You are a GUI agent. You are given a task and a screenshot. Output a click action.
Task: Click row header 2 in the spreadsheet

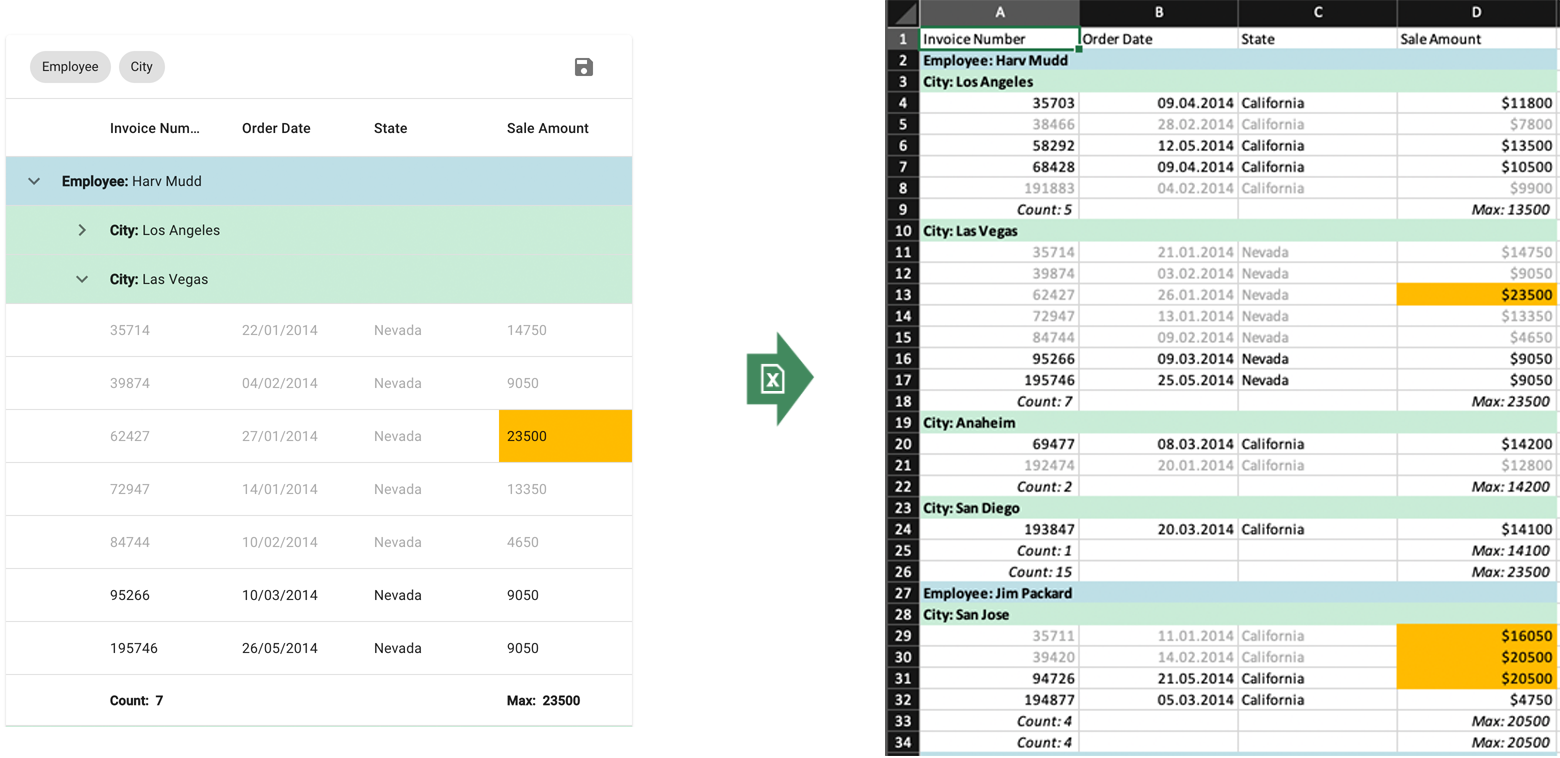coord(903,60)
